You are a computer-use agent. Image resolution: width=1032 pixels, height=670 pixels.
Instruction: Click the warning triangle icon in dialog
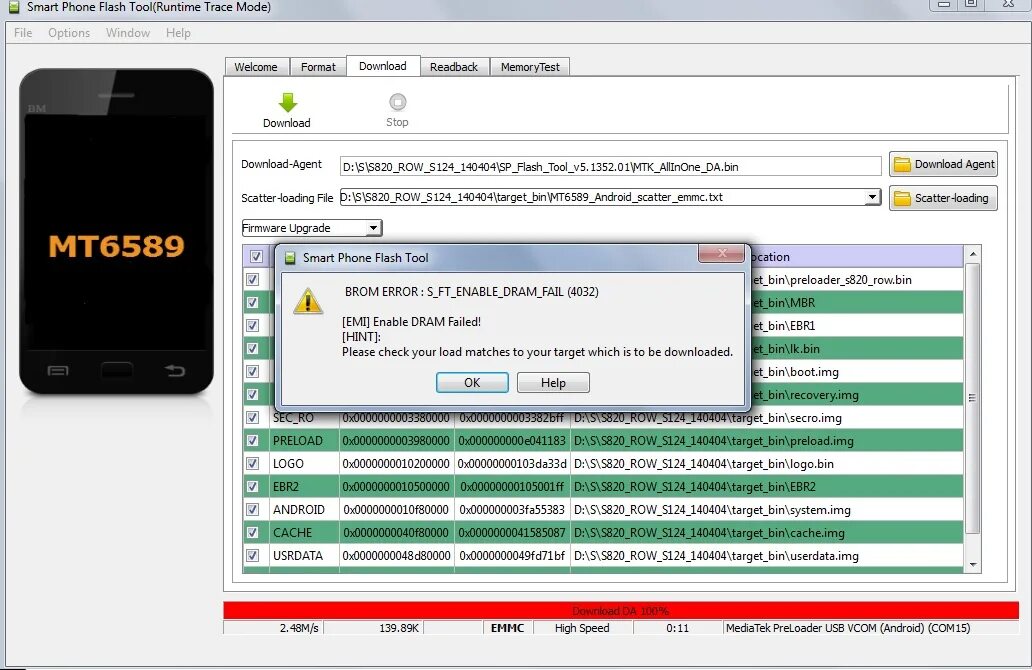[308, 301]
